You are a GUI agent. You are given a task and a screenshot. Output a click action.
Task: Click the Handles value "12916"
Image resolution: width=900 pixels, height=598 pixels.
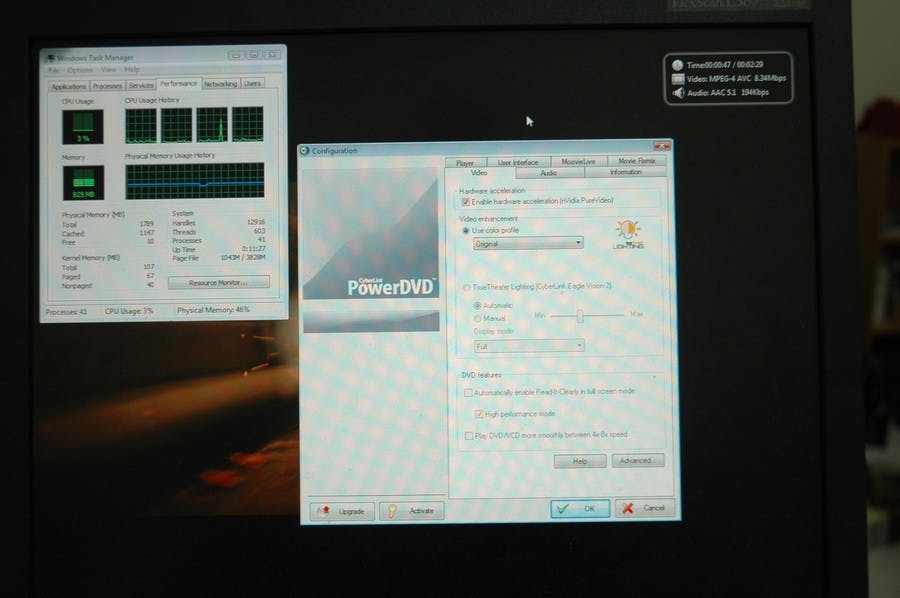pyautogui.click(x=256, y=222)
